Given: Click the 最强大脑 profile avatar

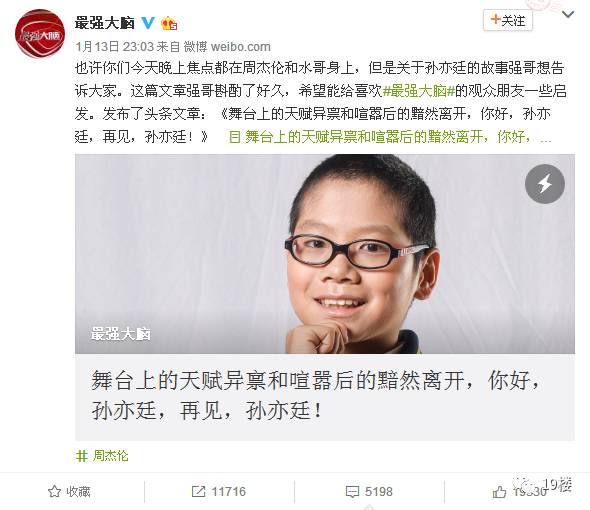Looking at the screenshot, I should 40,34.
